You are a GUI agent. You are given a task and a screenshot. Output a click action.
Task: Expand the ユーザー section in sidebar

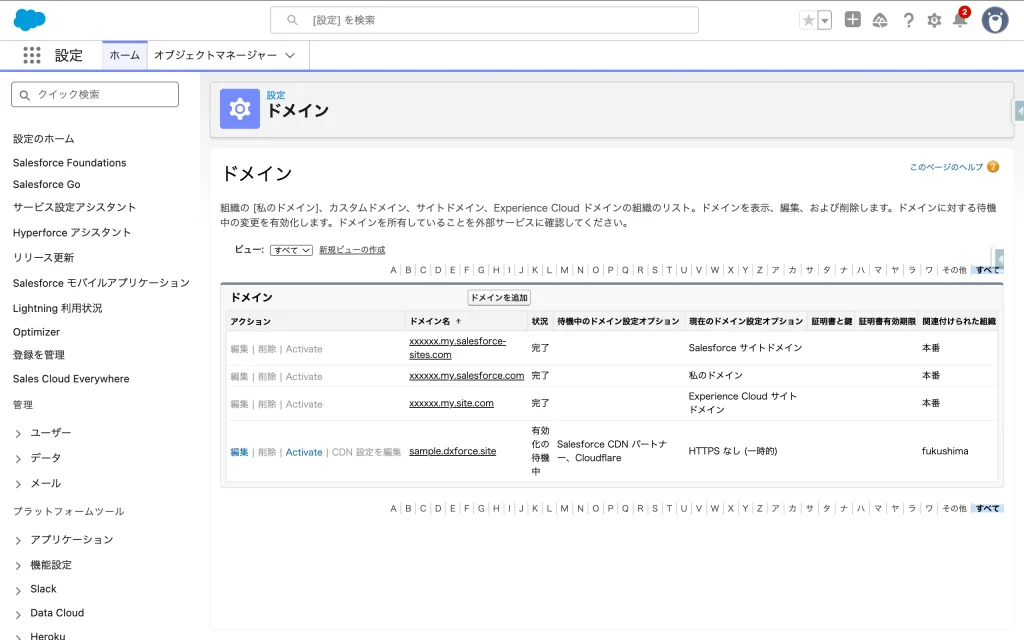tap(19, 433)
